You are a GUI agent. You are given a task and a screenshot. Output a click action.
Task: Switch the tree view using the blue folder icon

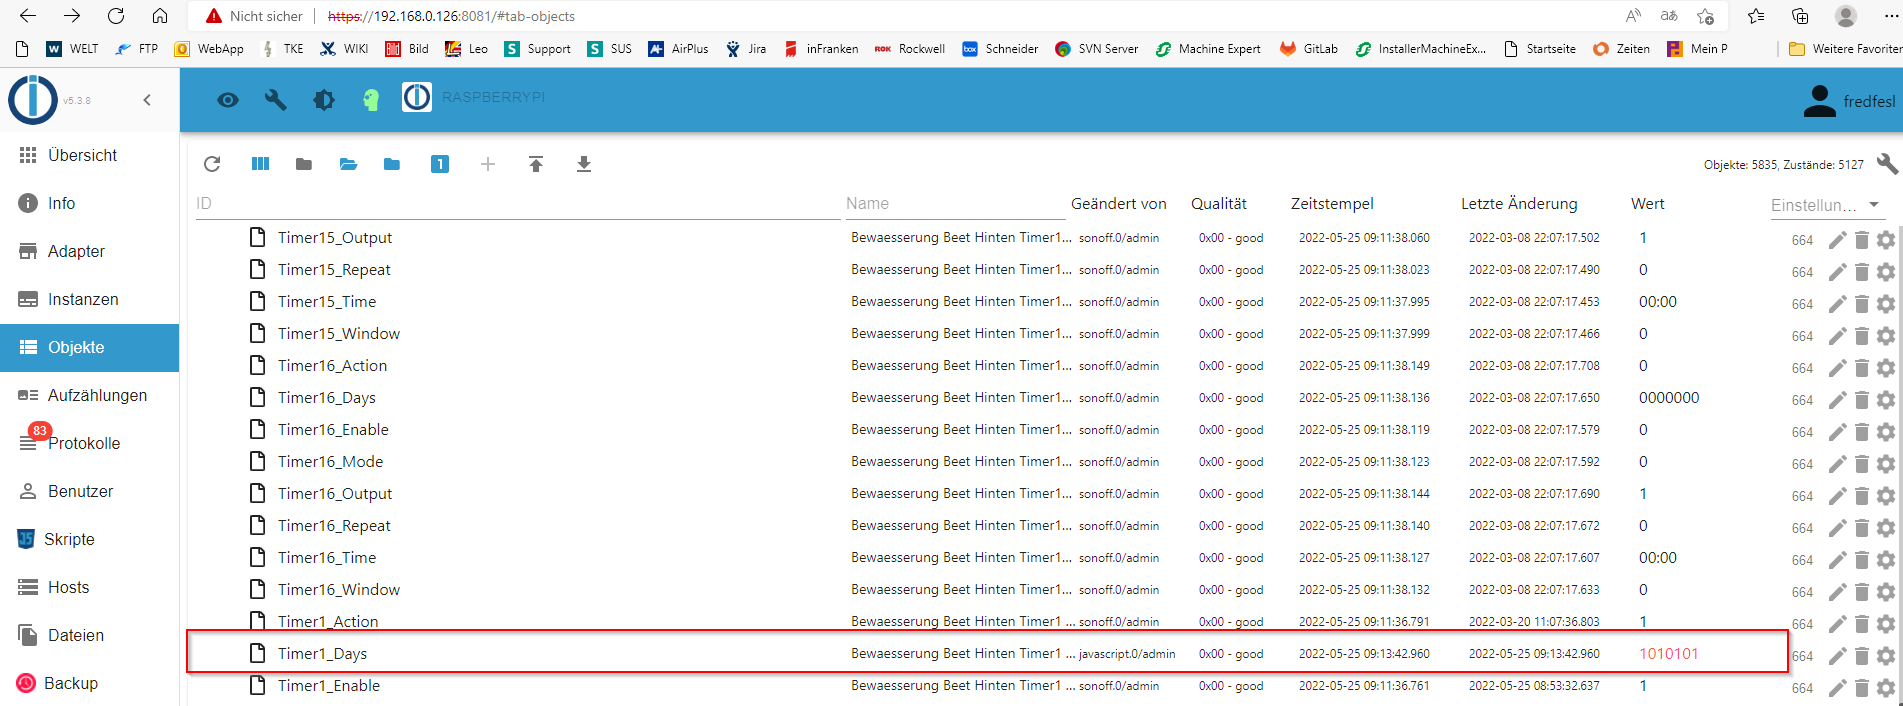[x=392, y=164]
